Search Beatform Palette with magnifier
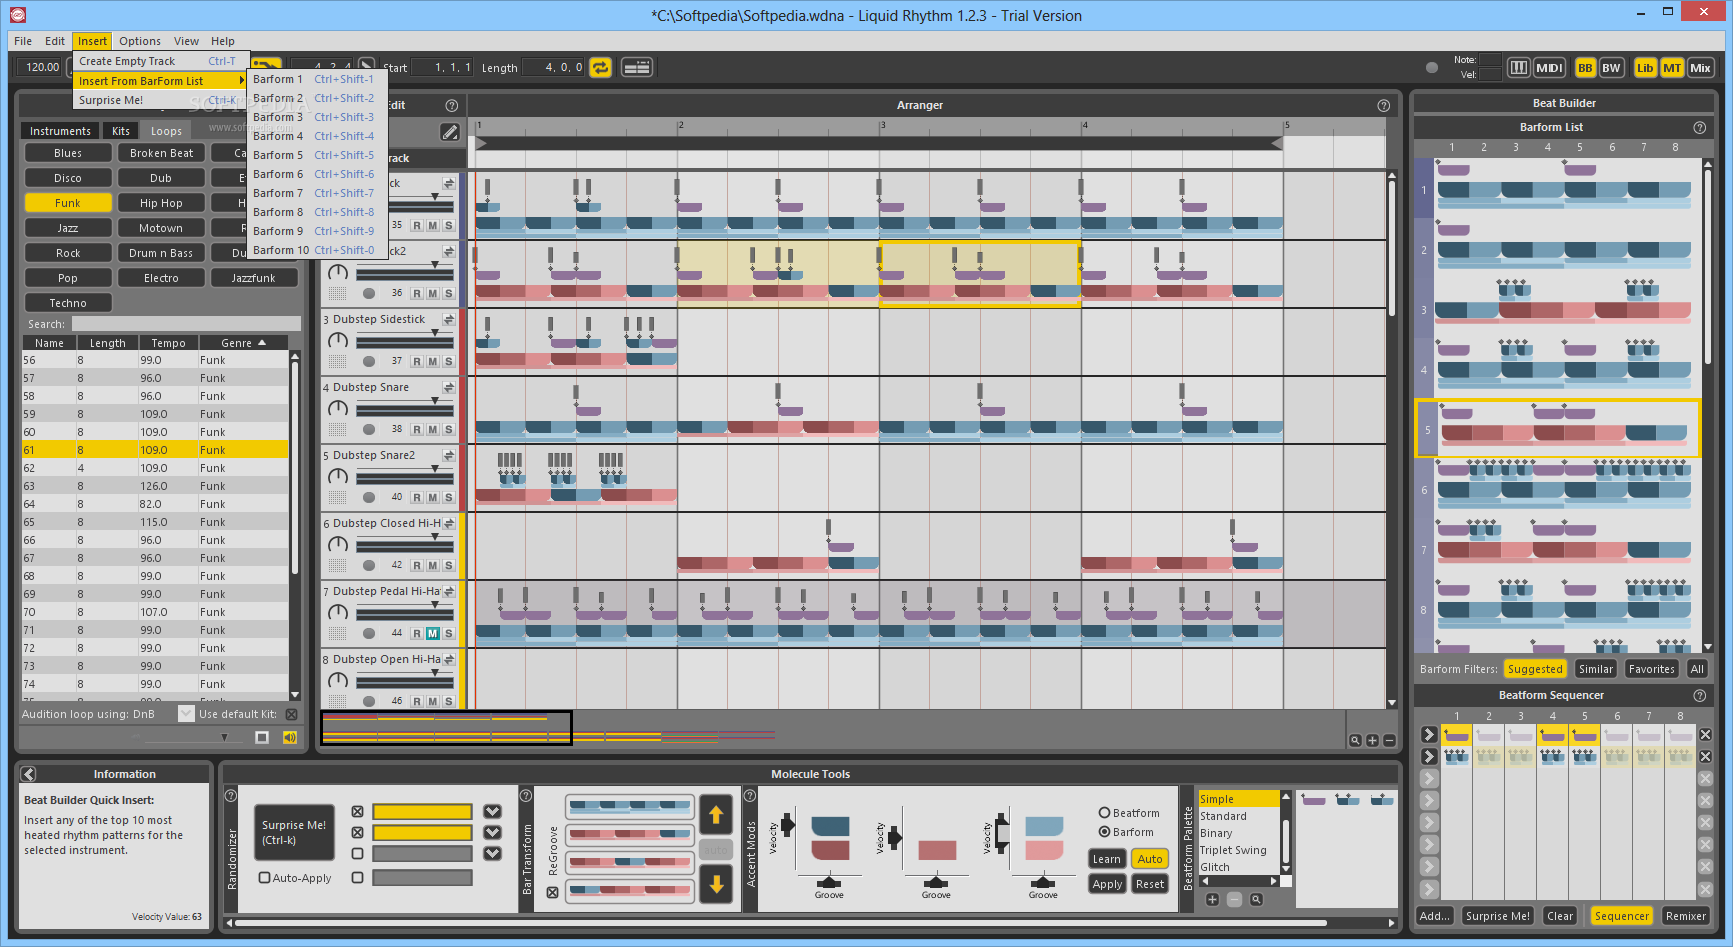Image resolution: width=1733 pixels, height=947 pixels. click(x=1256, y=899)
